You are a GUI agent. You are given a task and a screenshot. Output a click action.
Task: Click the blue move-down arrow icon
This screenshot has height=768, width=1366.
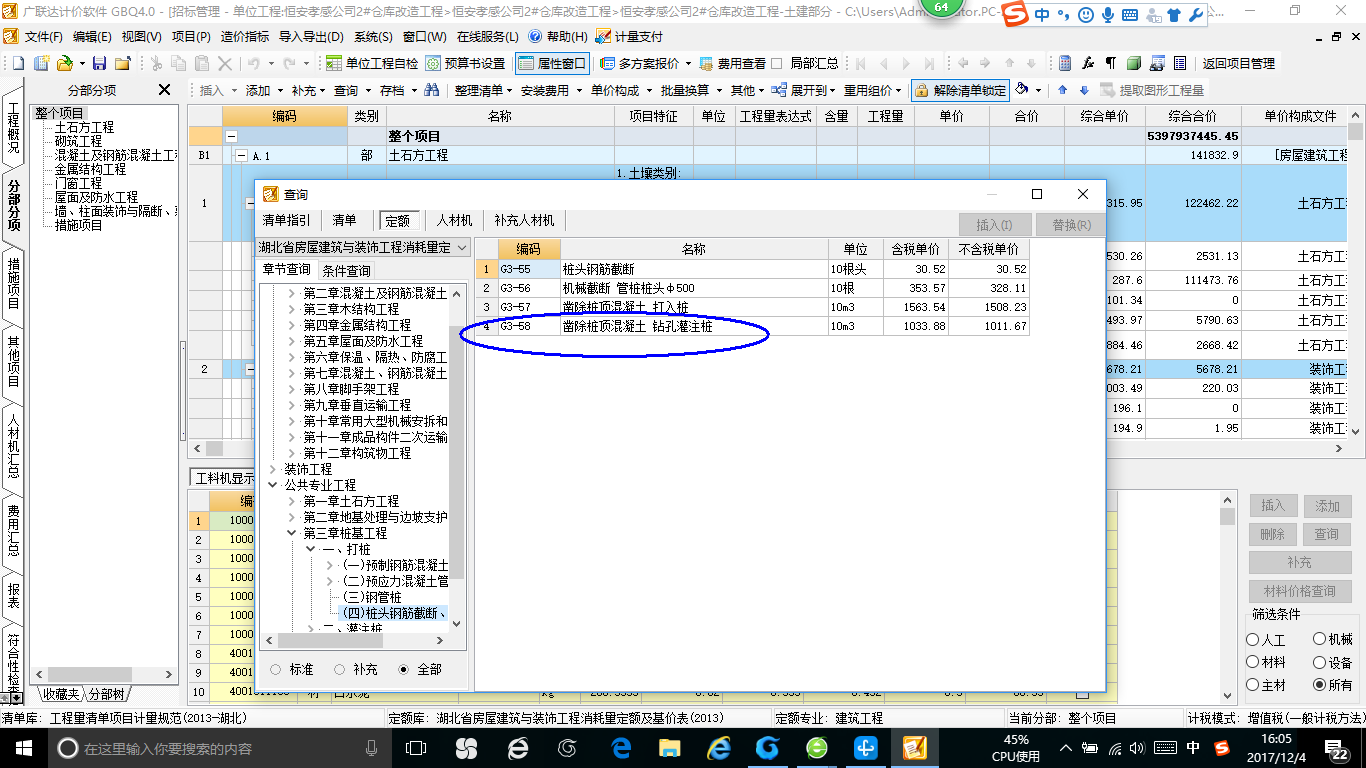1083,90
